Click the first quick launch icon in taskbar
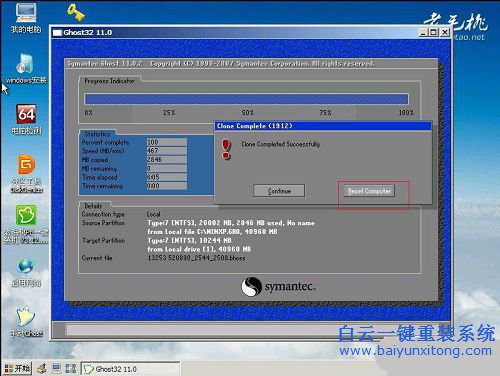The height and width of the screenshot is (376, 500). [x=42, y=369]
